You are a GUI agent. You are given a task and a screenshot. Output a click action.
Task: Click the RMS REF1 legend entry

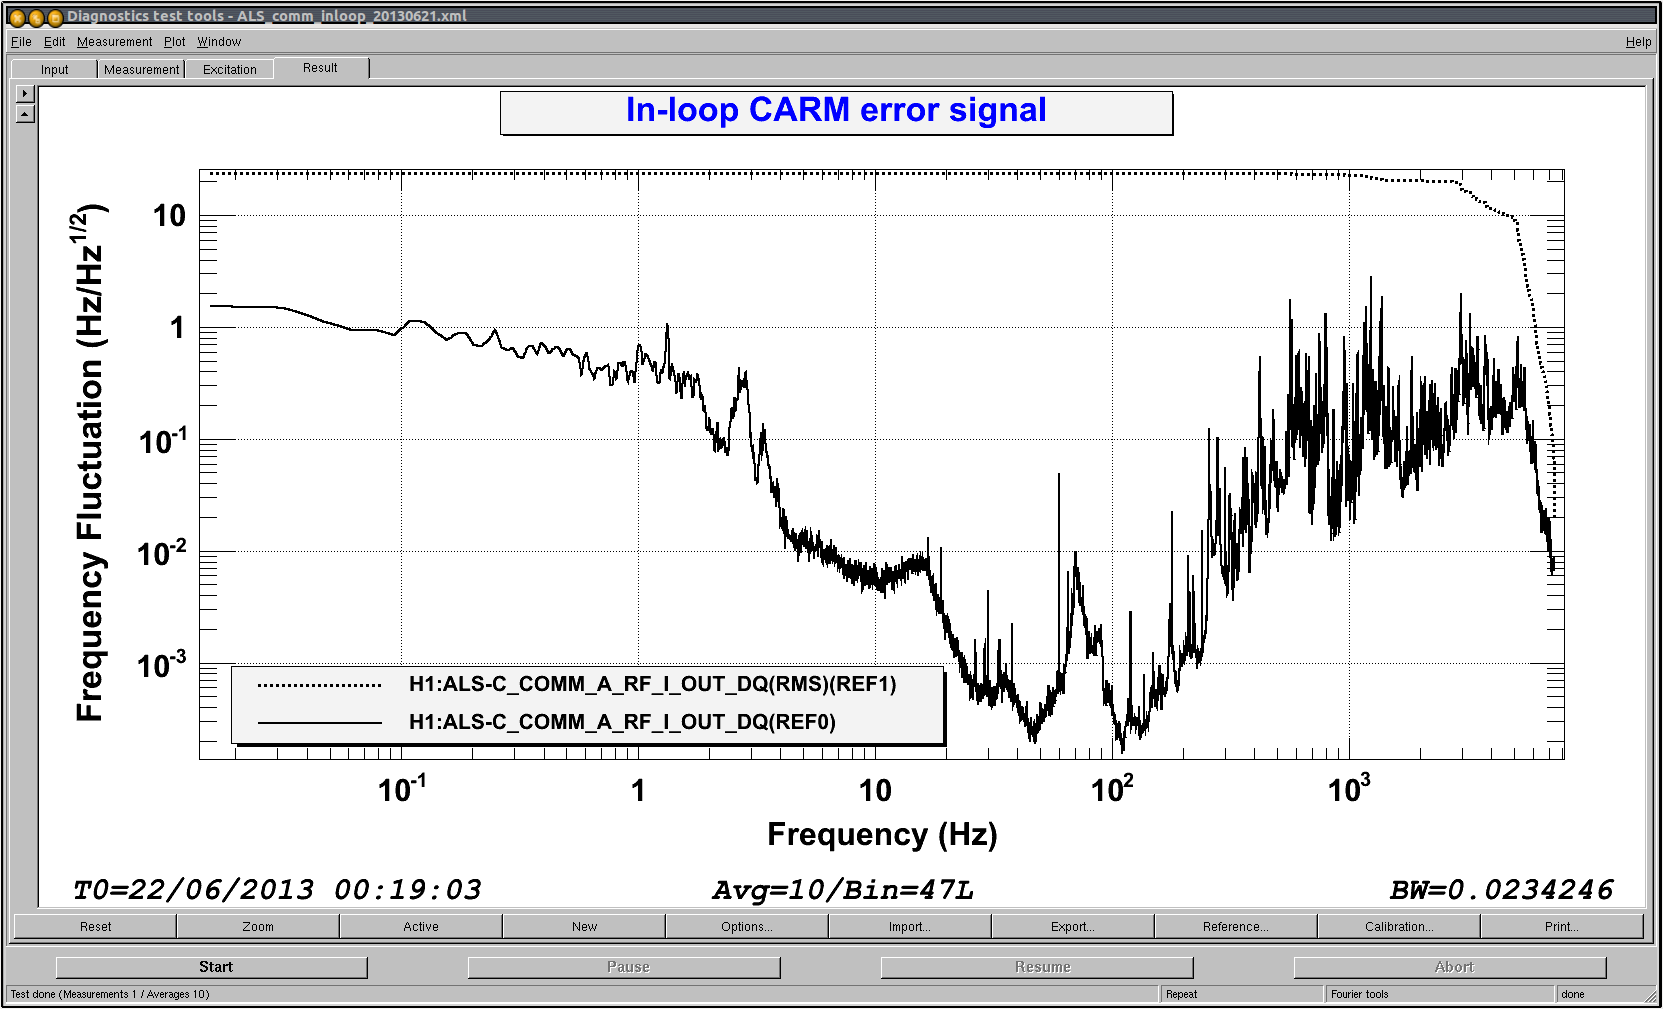click(x=577, y=685)
